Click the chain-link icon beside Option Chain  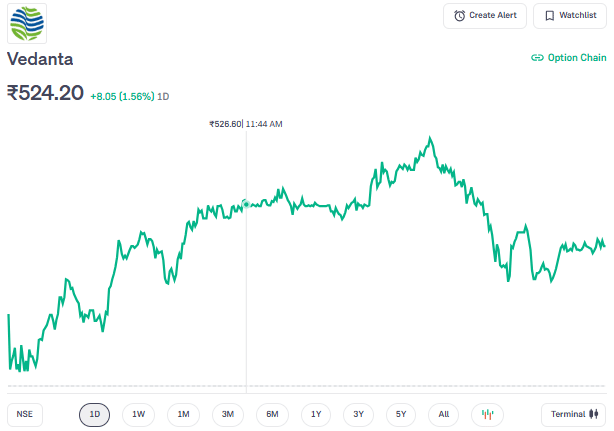[537, 58]
